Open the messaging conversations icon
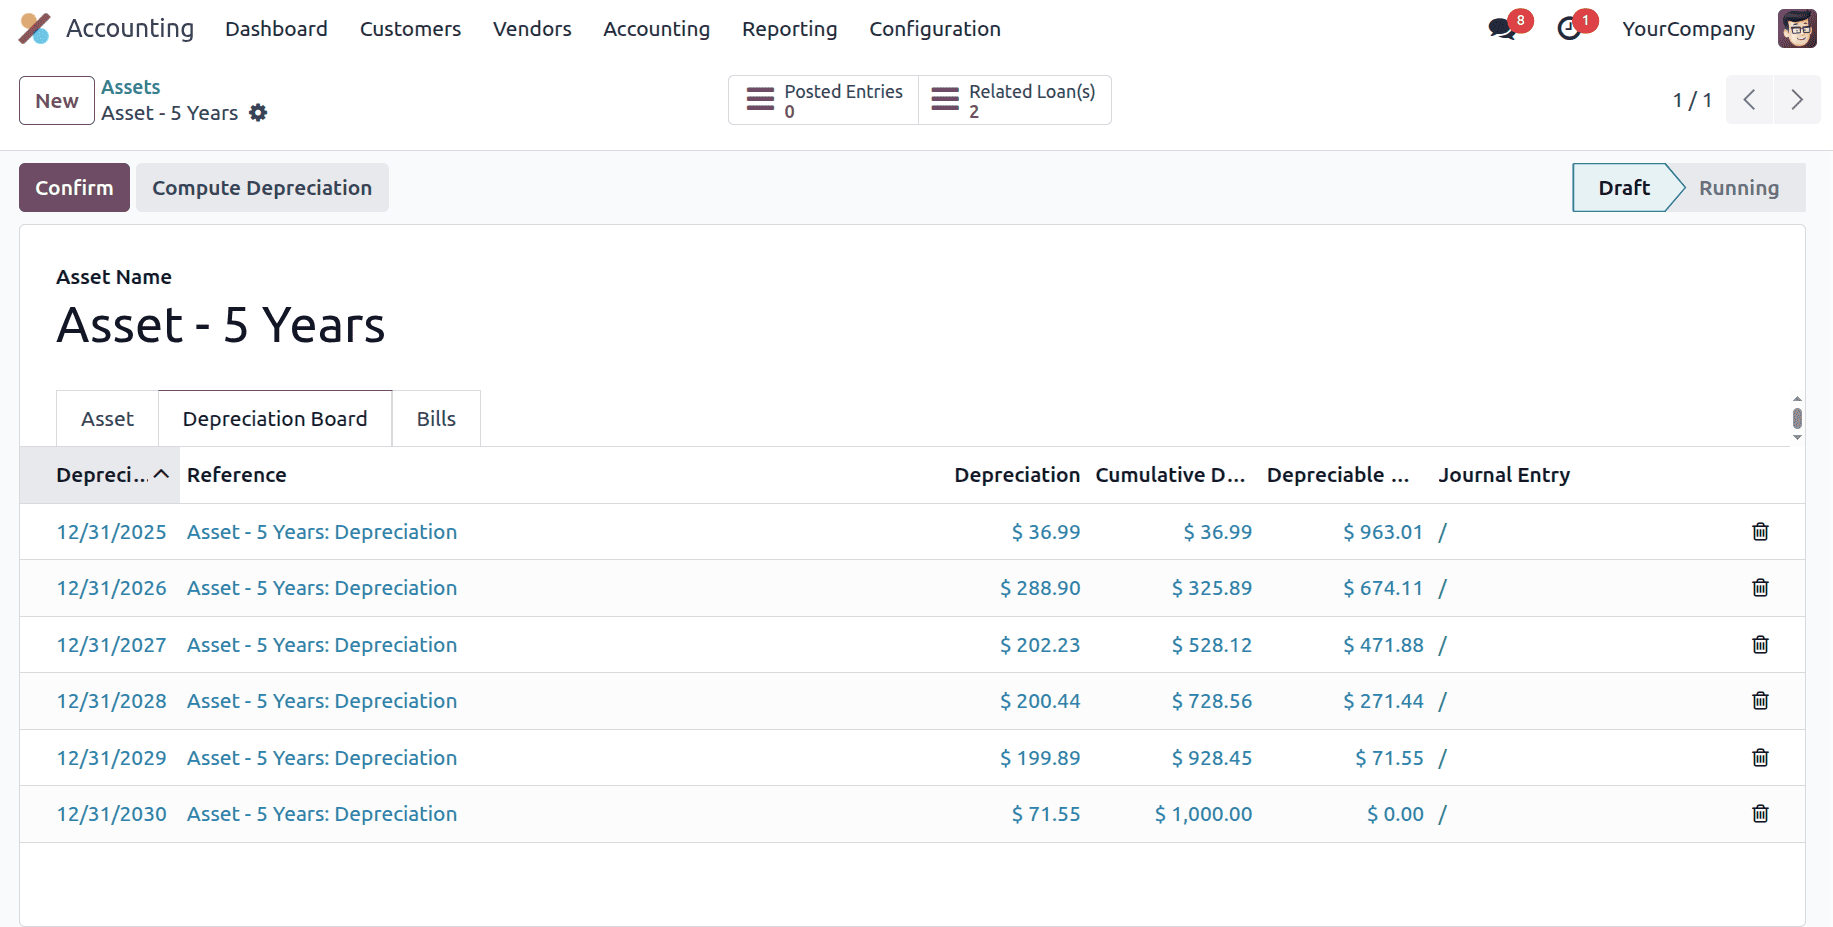 (1502, 28)
